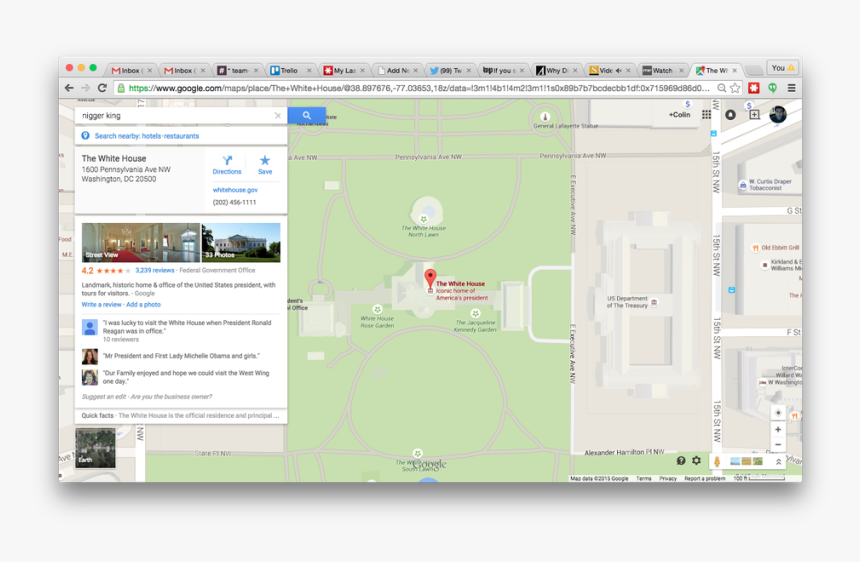Save the place with the star icon
Image resolution: width=860 pixels, height=562 pixels.
point(265,164)
